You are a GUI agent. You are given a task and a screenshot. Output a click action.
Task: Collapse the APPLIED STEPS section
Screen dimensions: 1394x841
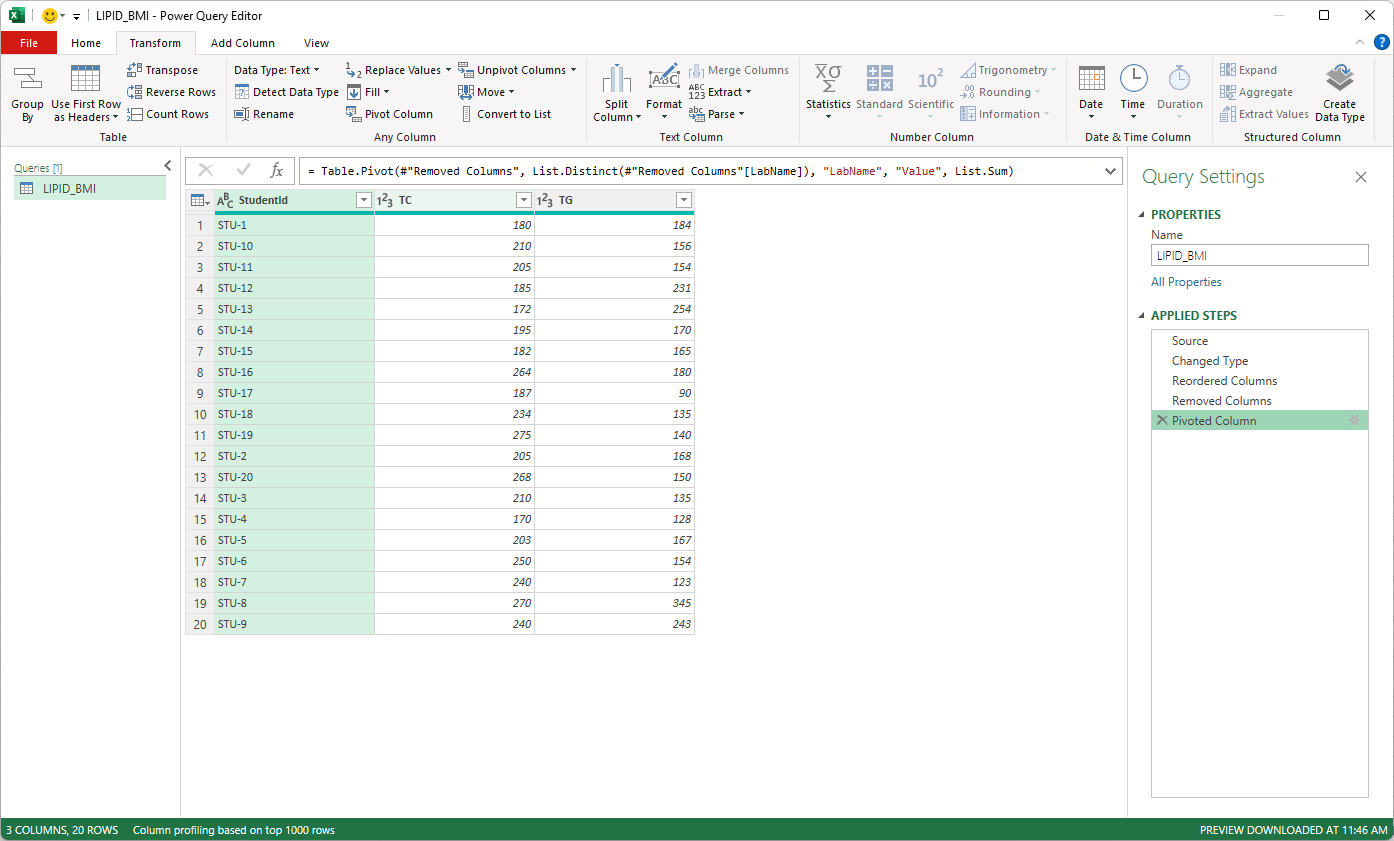tap(1143, 316)
